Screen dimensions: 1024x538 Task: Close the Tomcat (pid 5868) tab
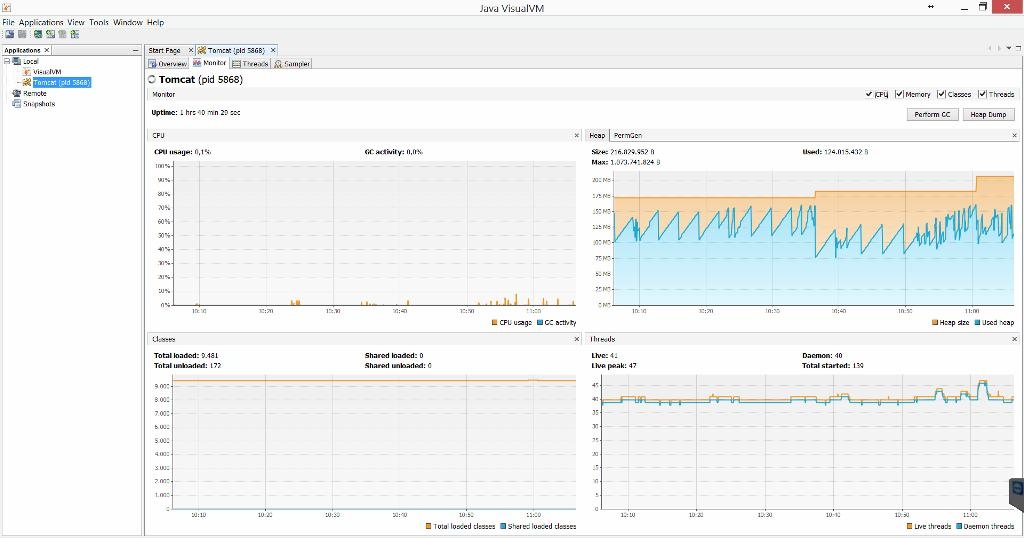click(x=273, y=50)
